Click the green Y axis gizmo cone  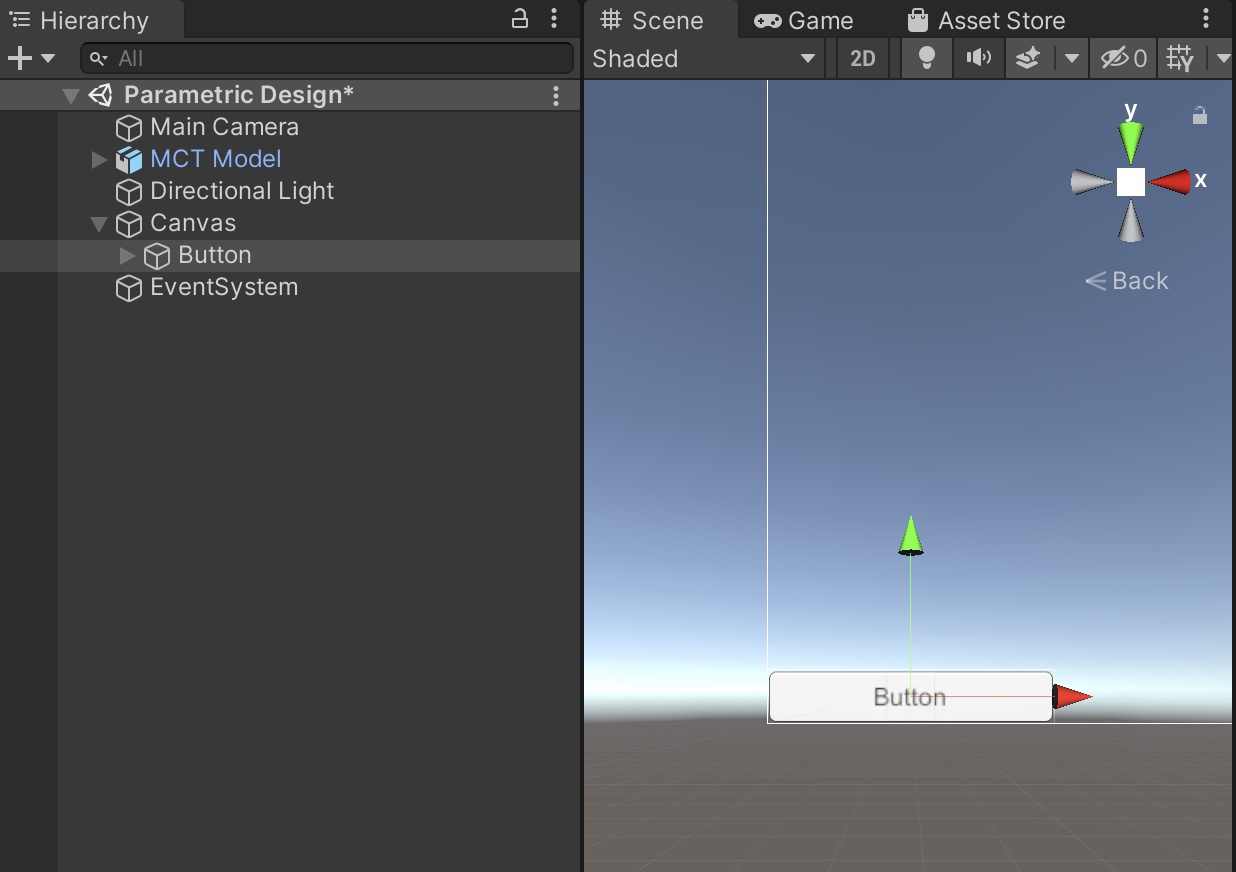pos(1131,142)
